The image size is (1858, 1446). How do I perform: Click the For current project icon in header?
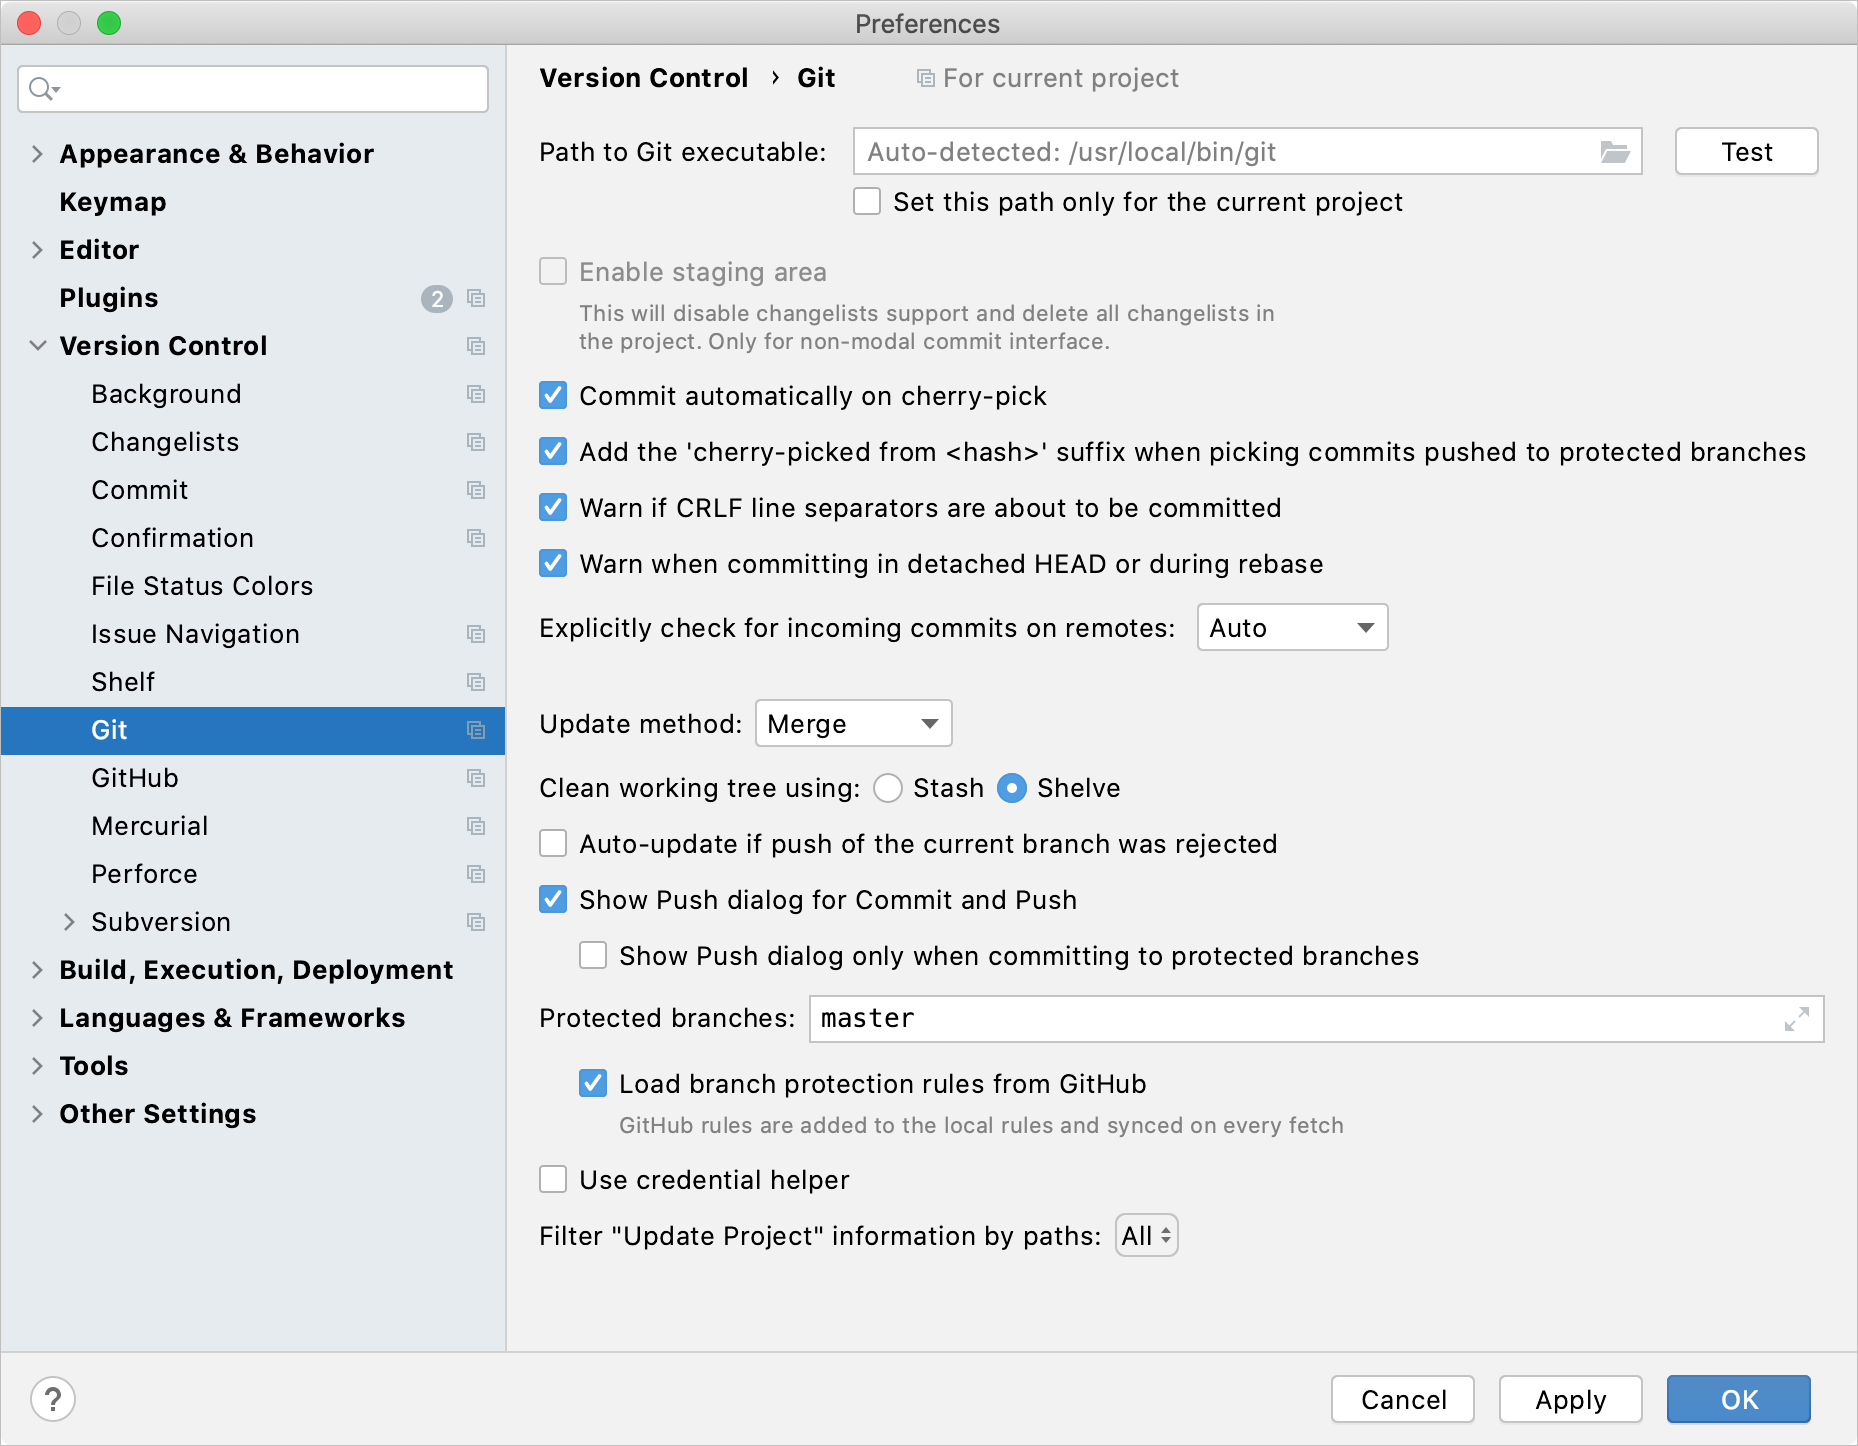pyautogui.click(x=926, y=78)
